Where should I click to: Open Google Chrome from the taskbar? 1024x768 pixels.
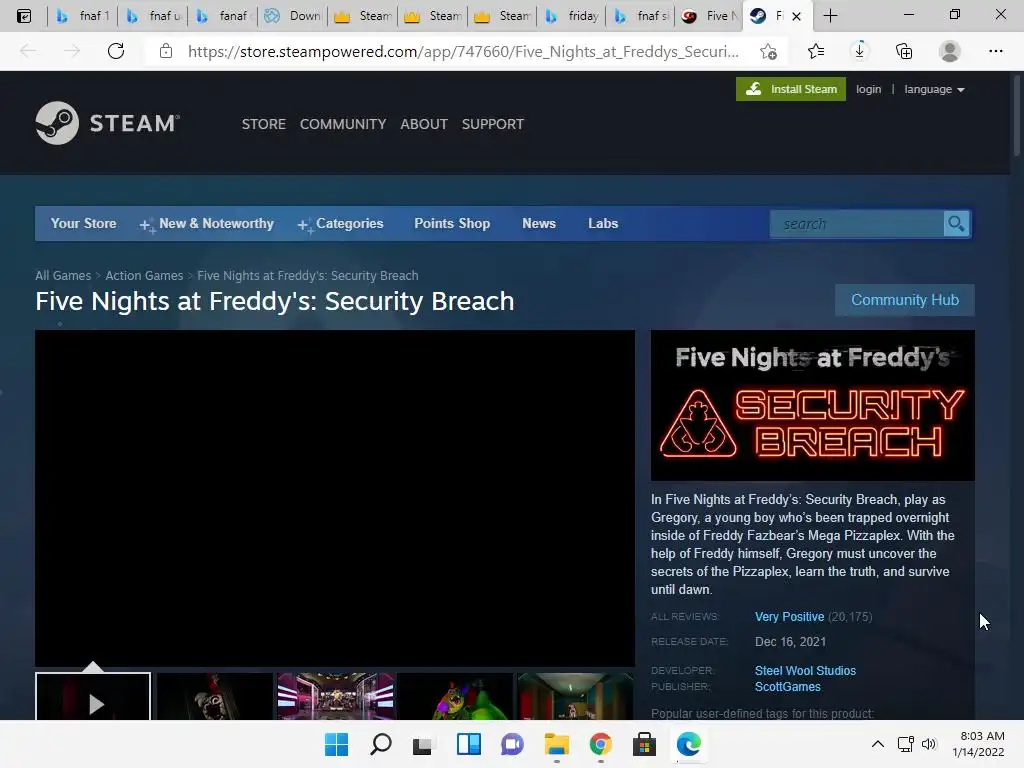click(600, 744)
